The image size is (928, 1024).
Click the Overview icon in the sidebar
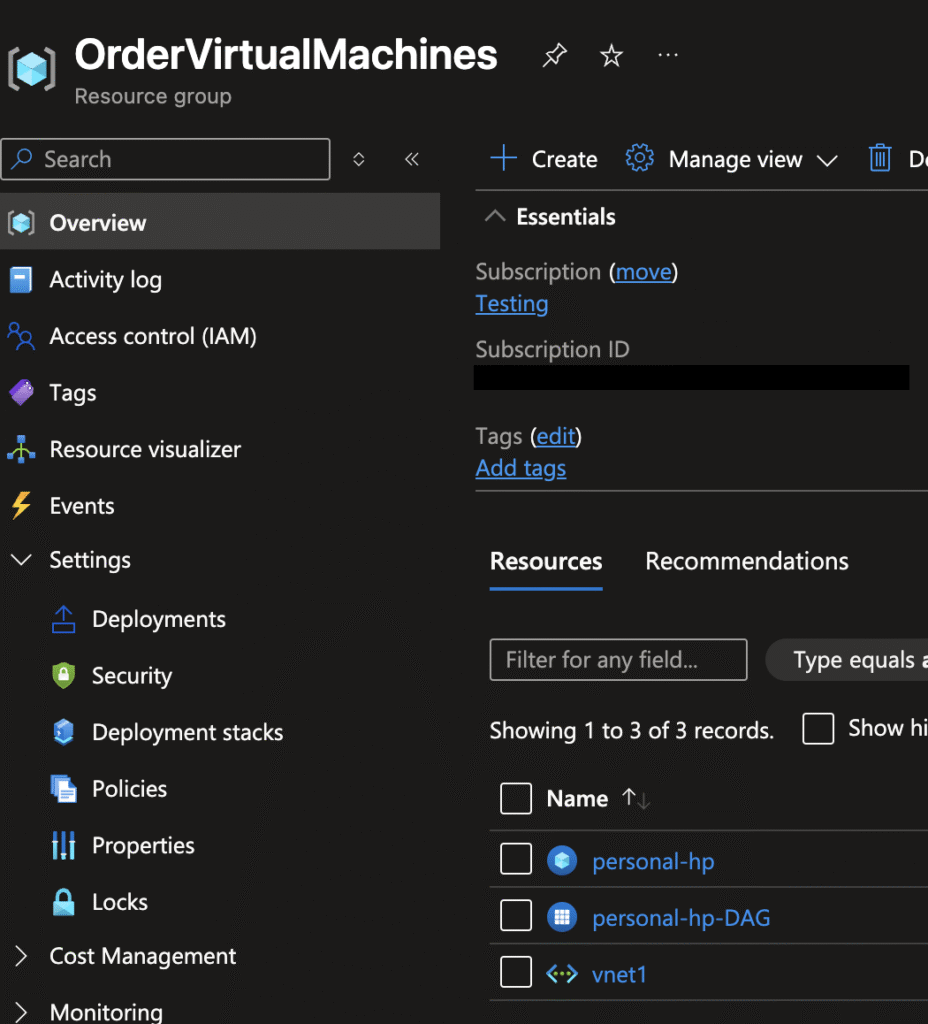click(22, 223)
